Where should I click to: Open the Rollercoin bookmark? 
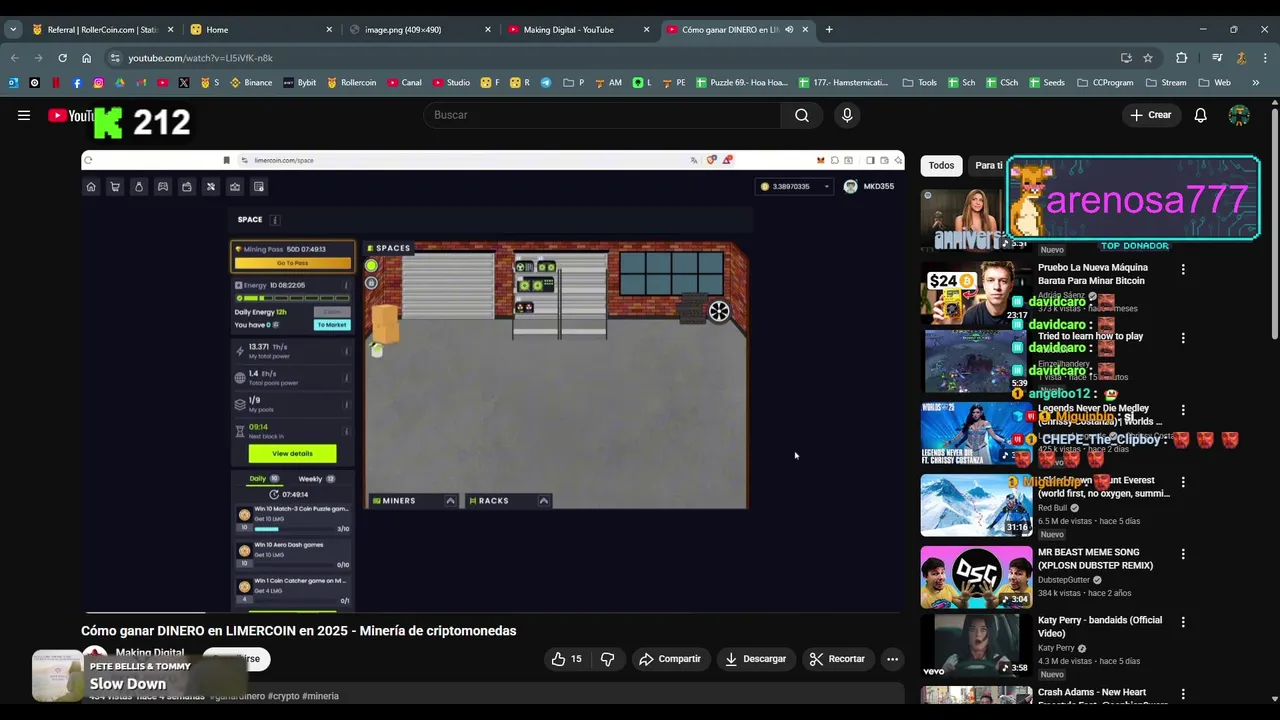point(352,83)
